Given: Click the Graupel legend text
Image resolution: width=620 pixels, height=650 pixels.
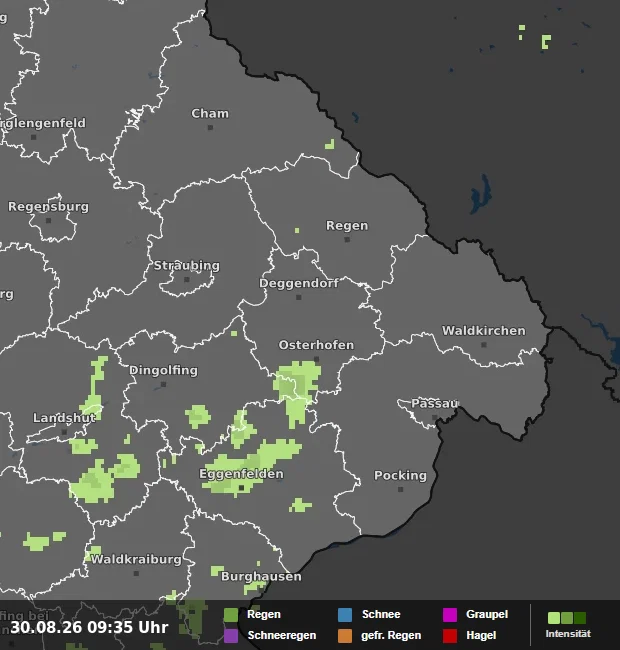Looking at the screenshot, I should tap(487, 614).
